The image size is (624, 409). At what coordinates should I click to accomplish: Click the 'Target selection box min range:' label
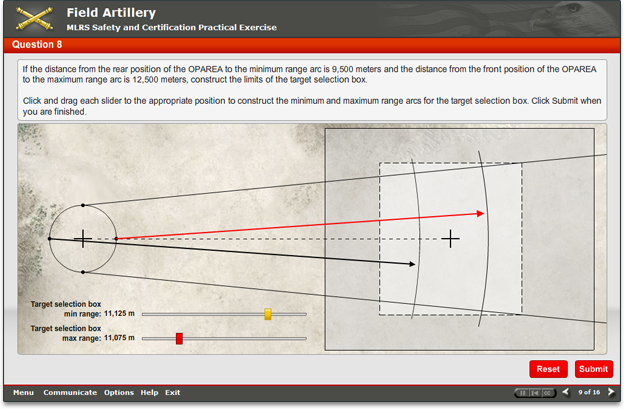click(x=66, y=309)
